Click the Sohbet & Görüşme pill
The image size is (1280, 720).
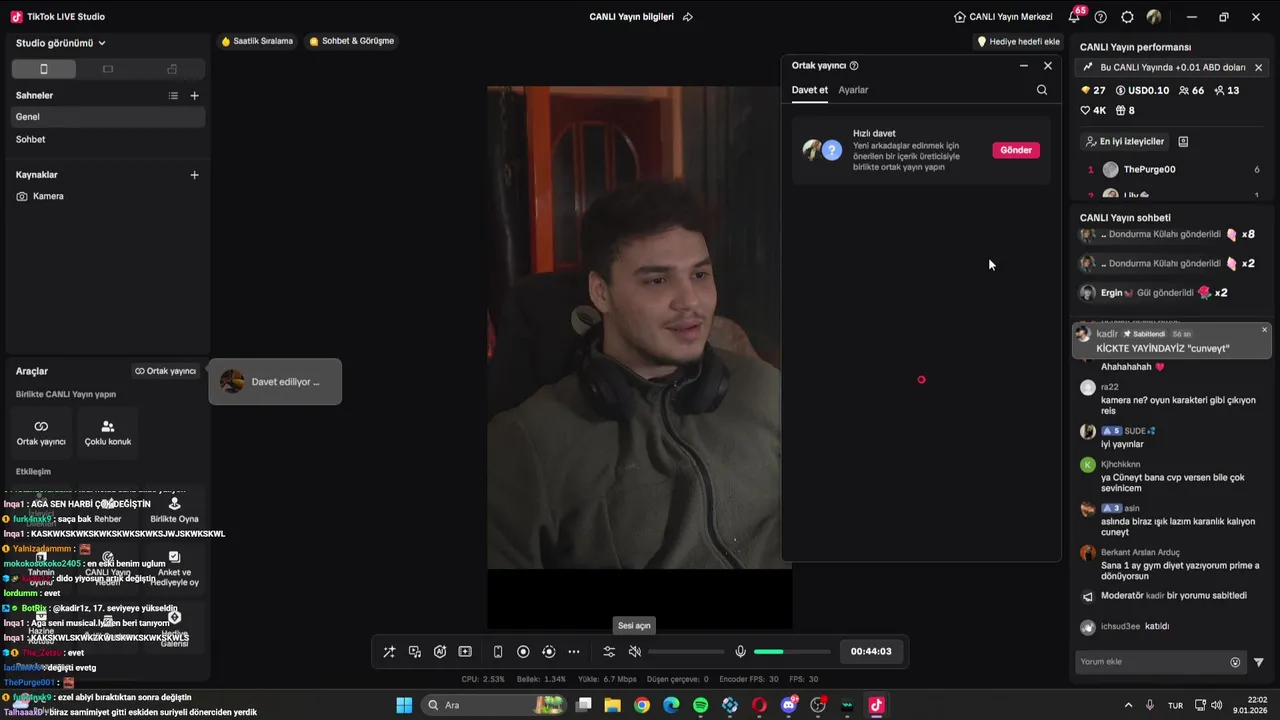[352, 41]
